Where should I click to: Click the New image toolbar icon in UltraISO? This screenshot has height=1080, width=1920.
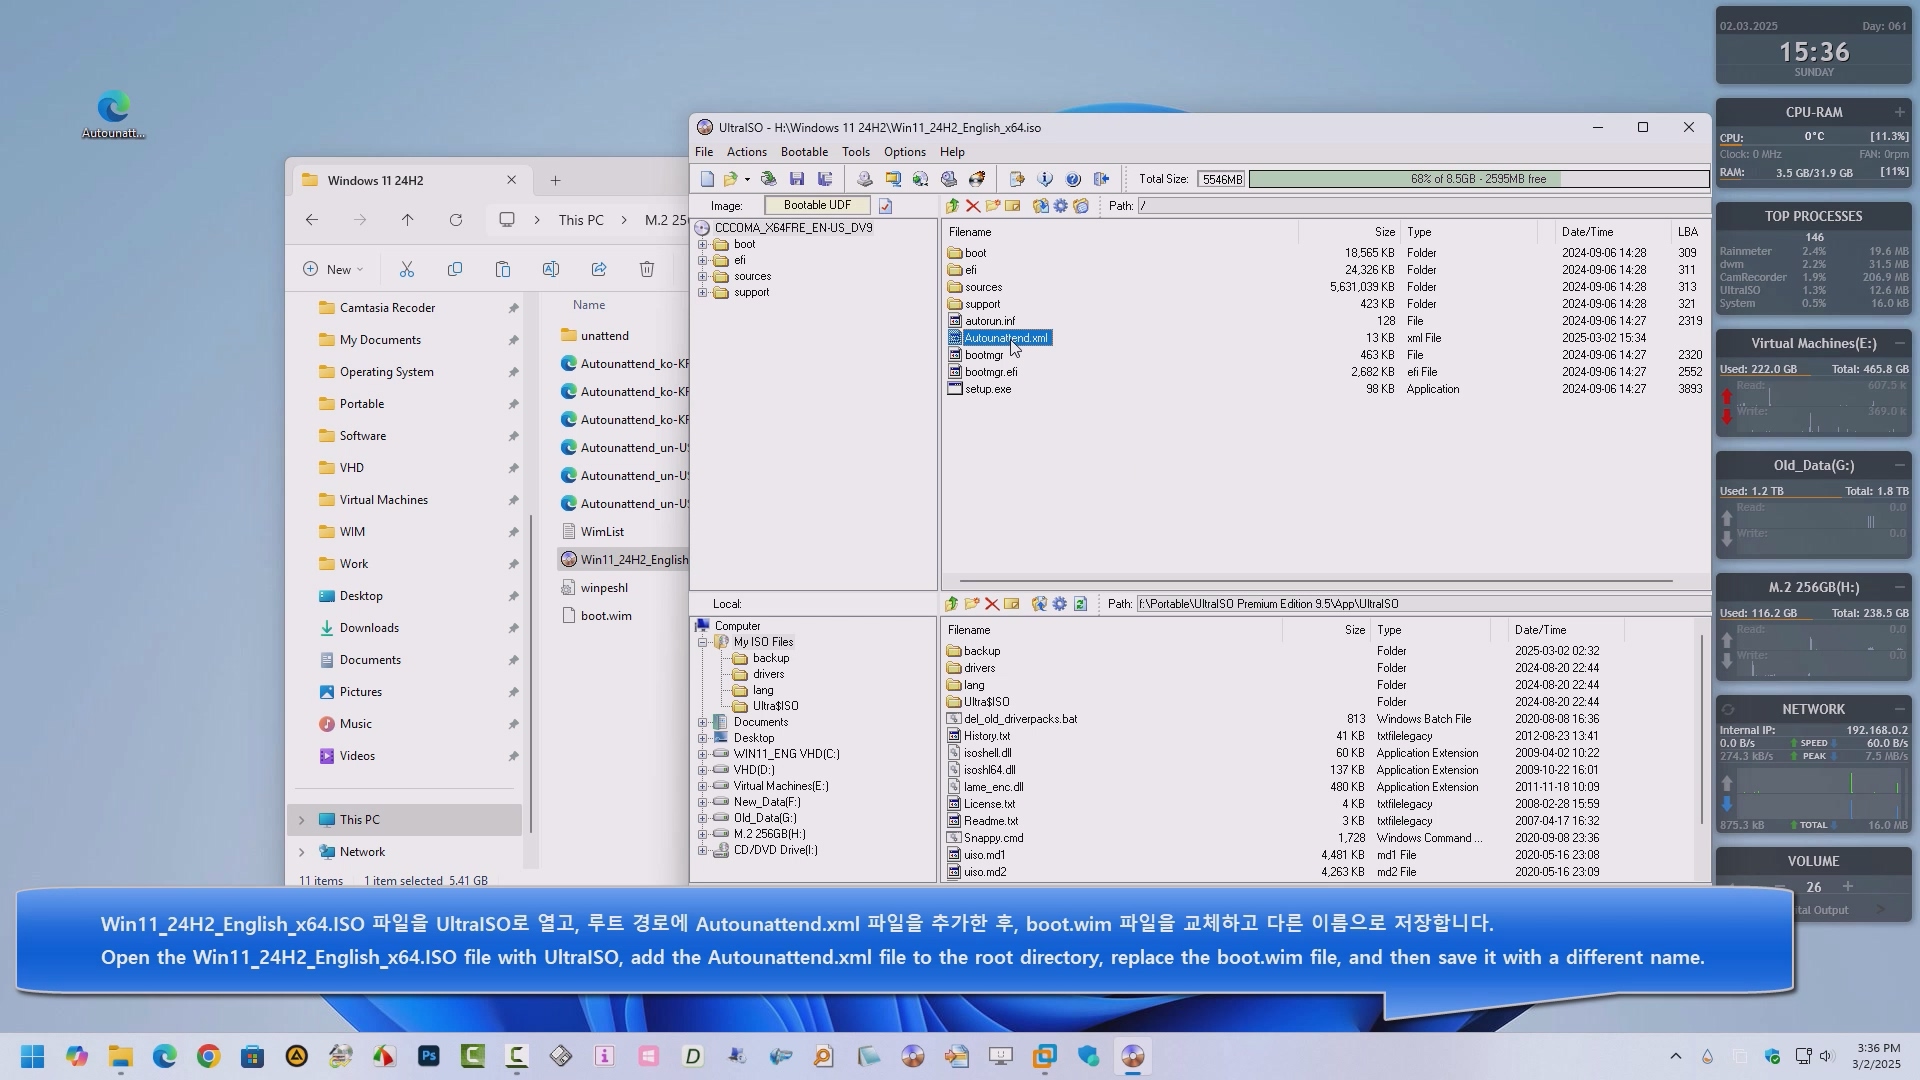click(707, 179)
